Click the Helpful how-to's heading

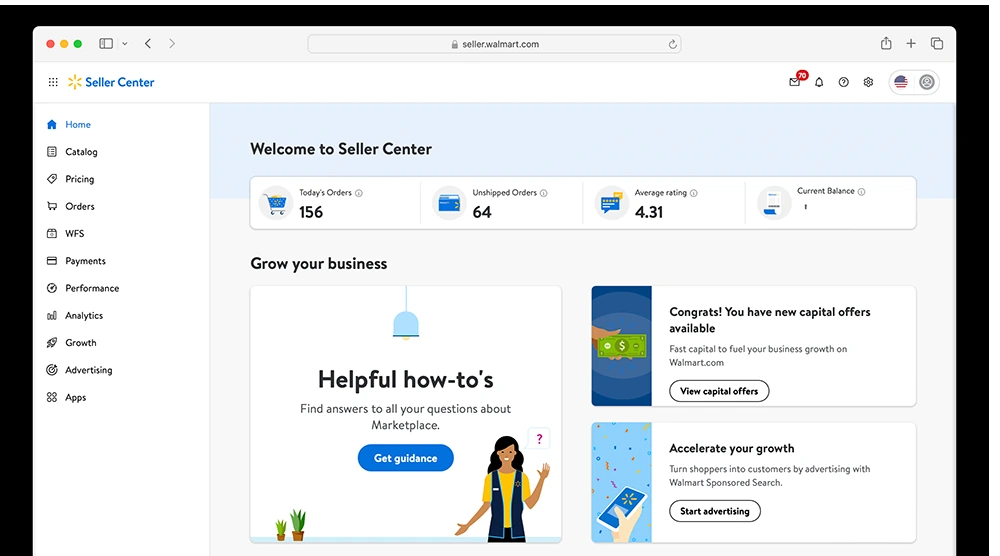[406, 379]
